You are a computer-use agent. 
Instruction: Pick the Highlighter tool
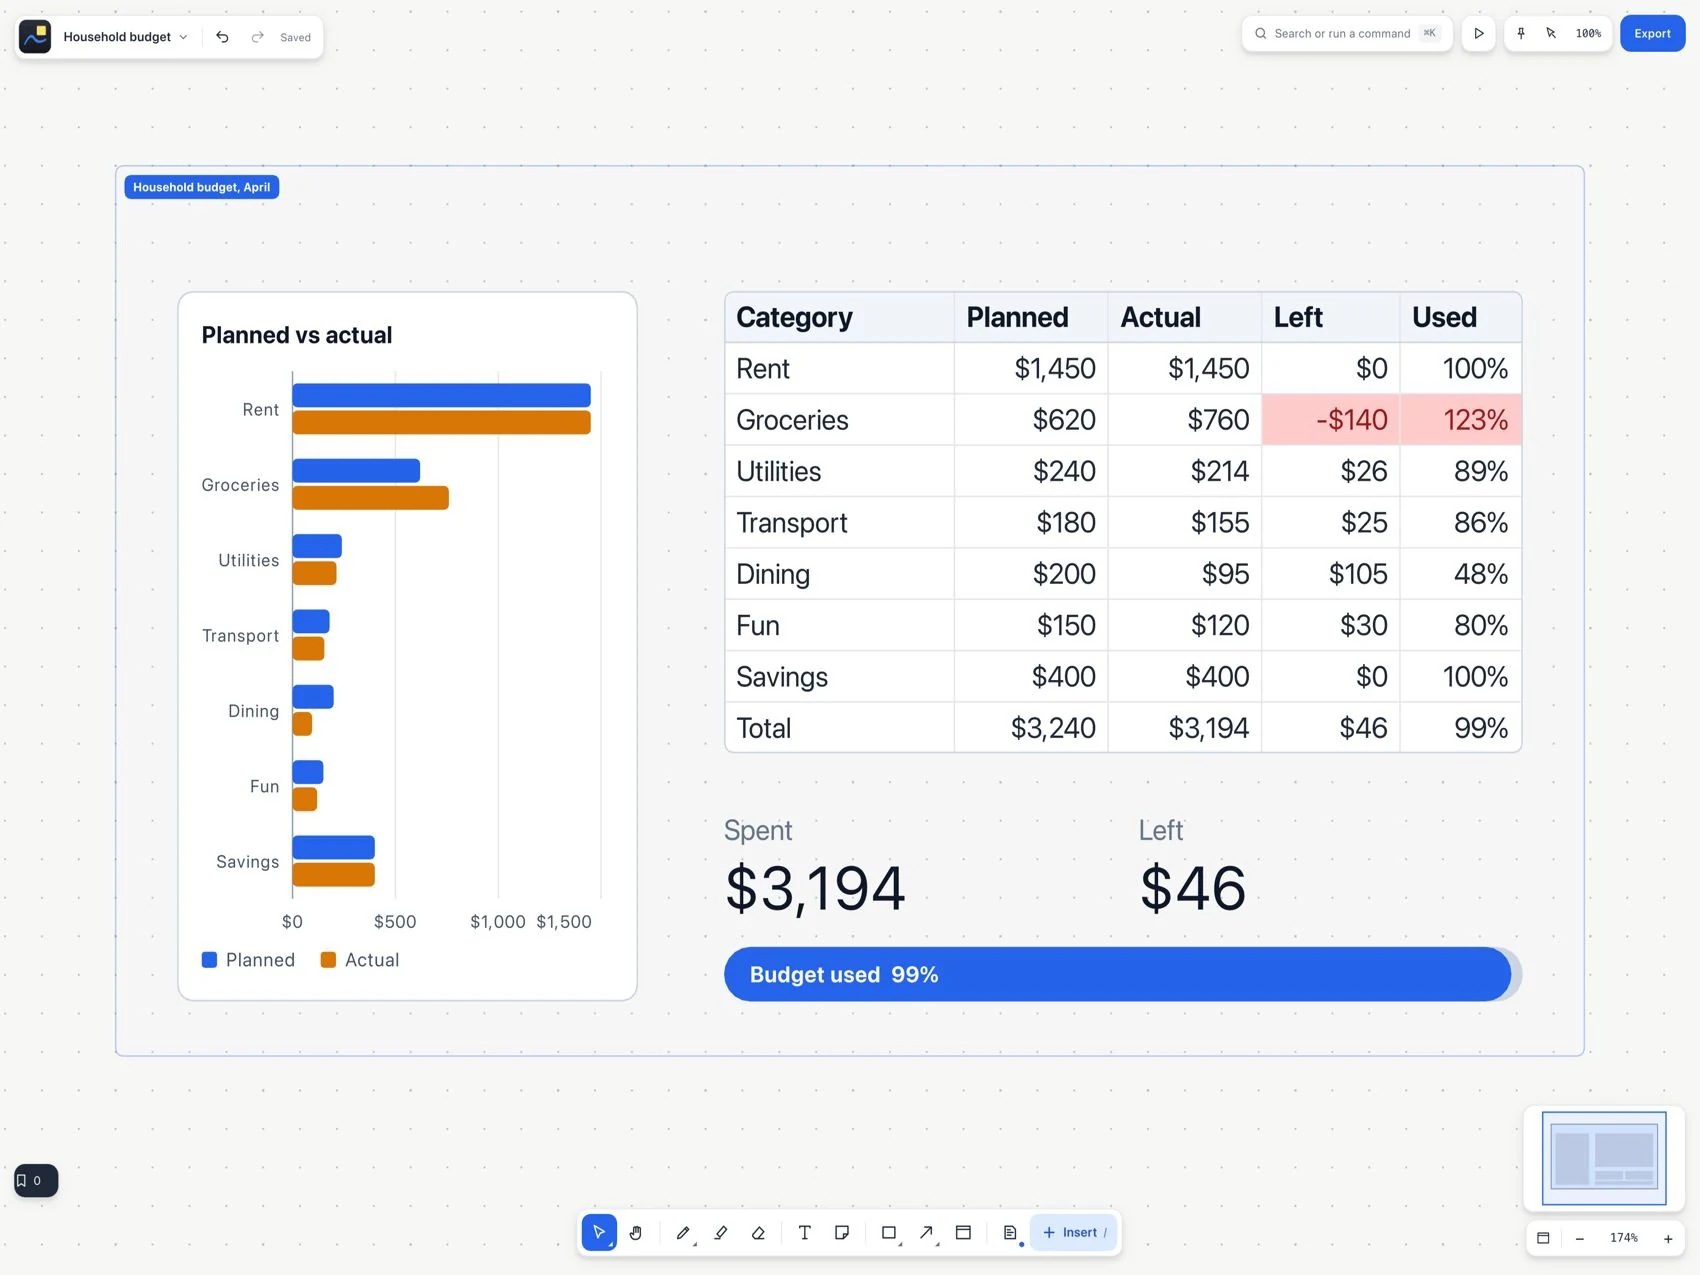click(721, 1232)
